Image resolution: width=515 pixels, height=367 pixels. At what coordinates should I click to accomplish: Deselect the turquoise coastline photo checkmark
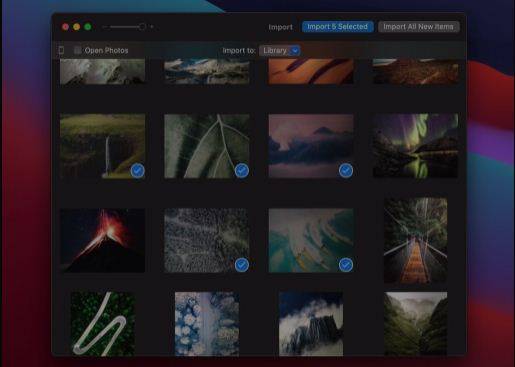[x=346, y=265]
